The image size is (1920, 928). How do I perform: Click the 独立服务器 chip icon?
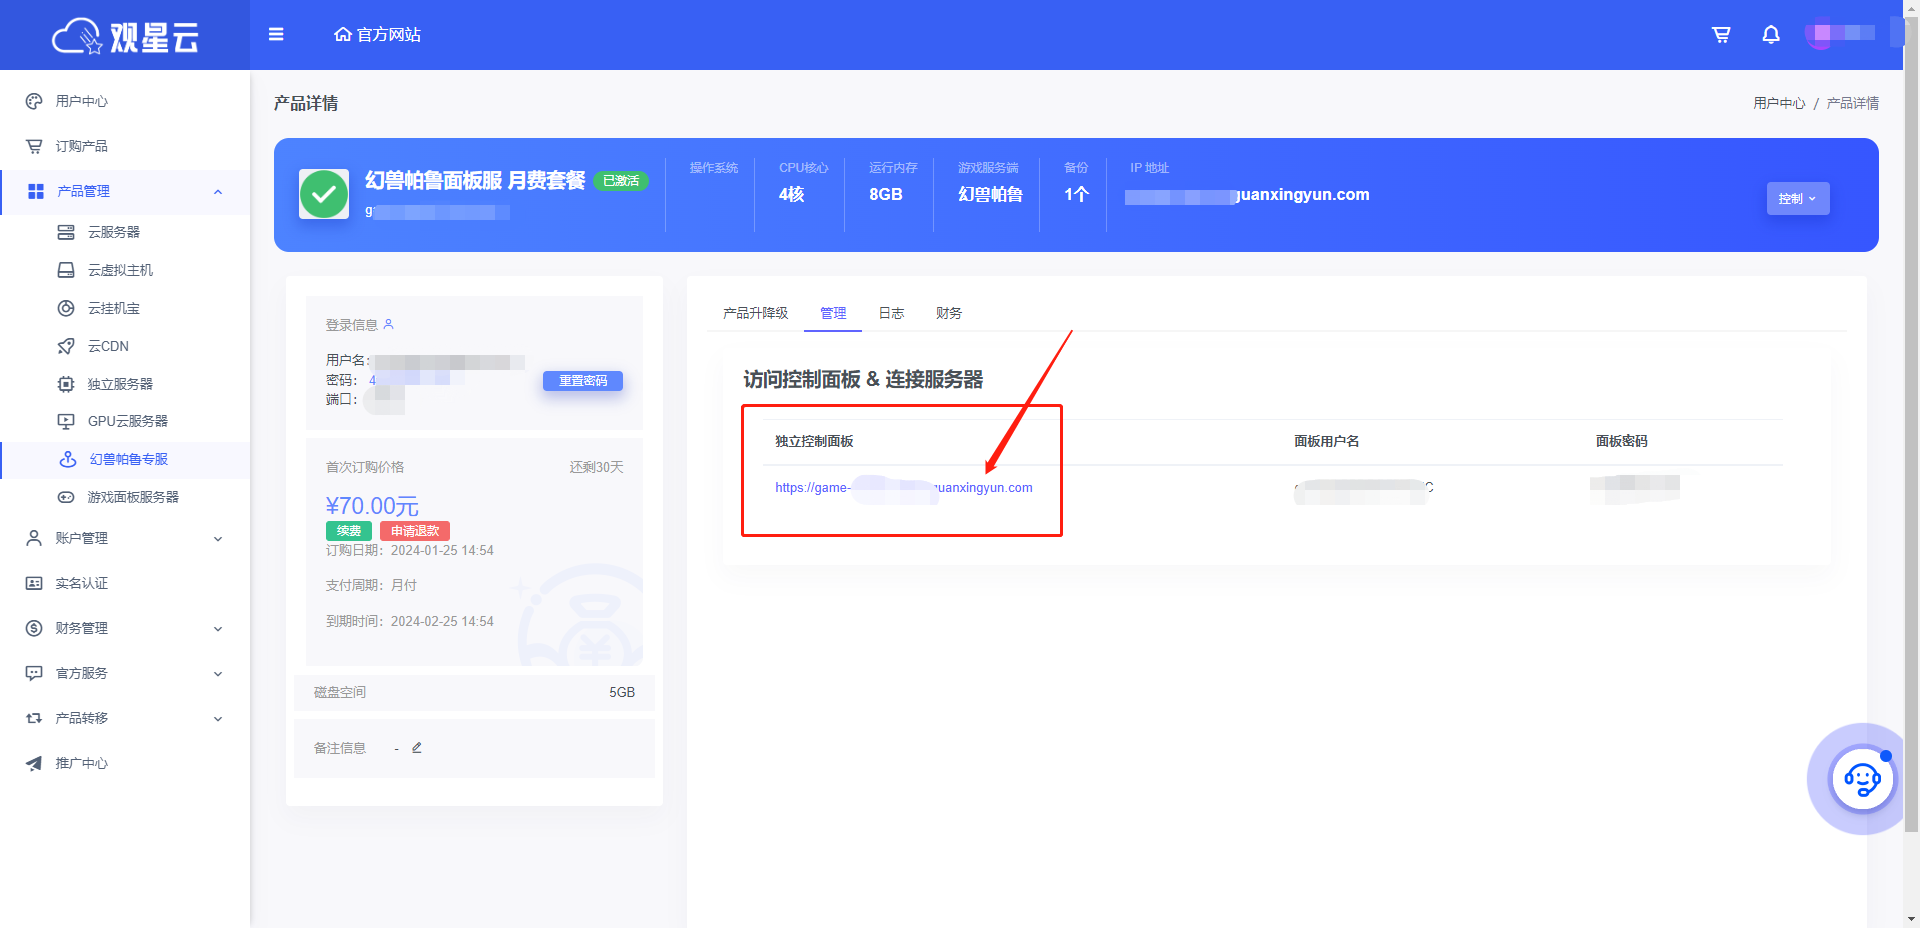[66, 384]
